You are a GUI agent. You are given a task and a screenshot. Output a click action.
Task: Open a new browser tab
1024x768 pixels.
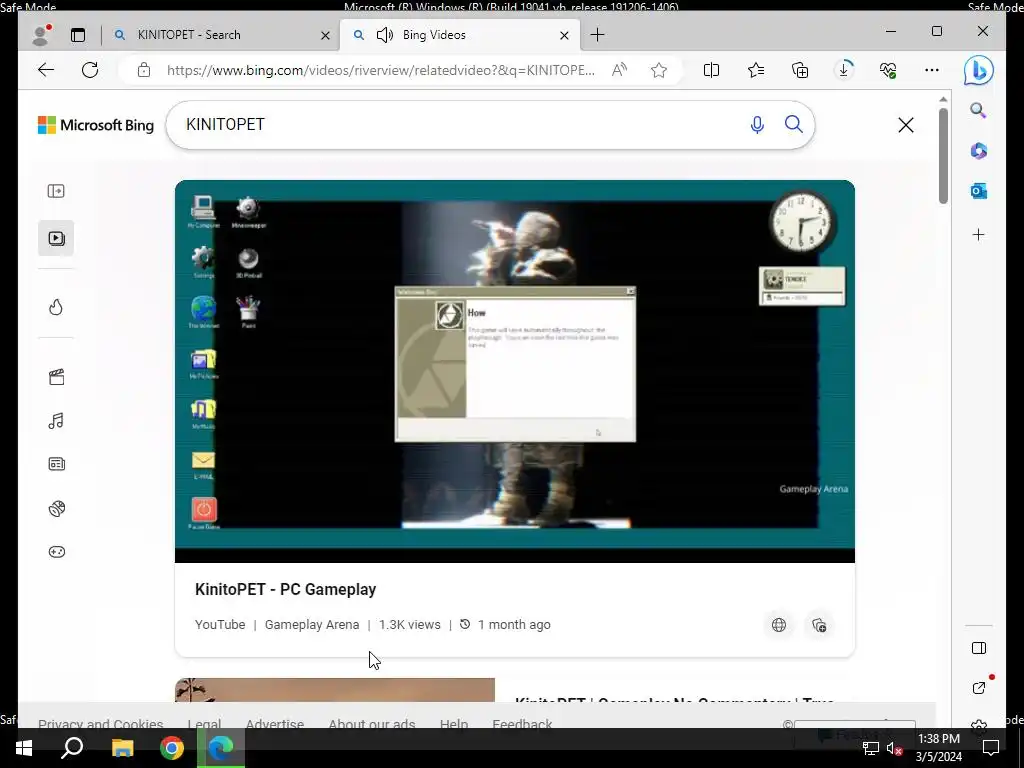tap(597, 35)
